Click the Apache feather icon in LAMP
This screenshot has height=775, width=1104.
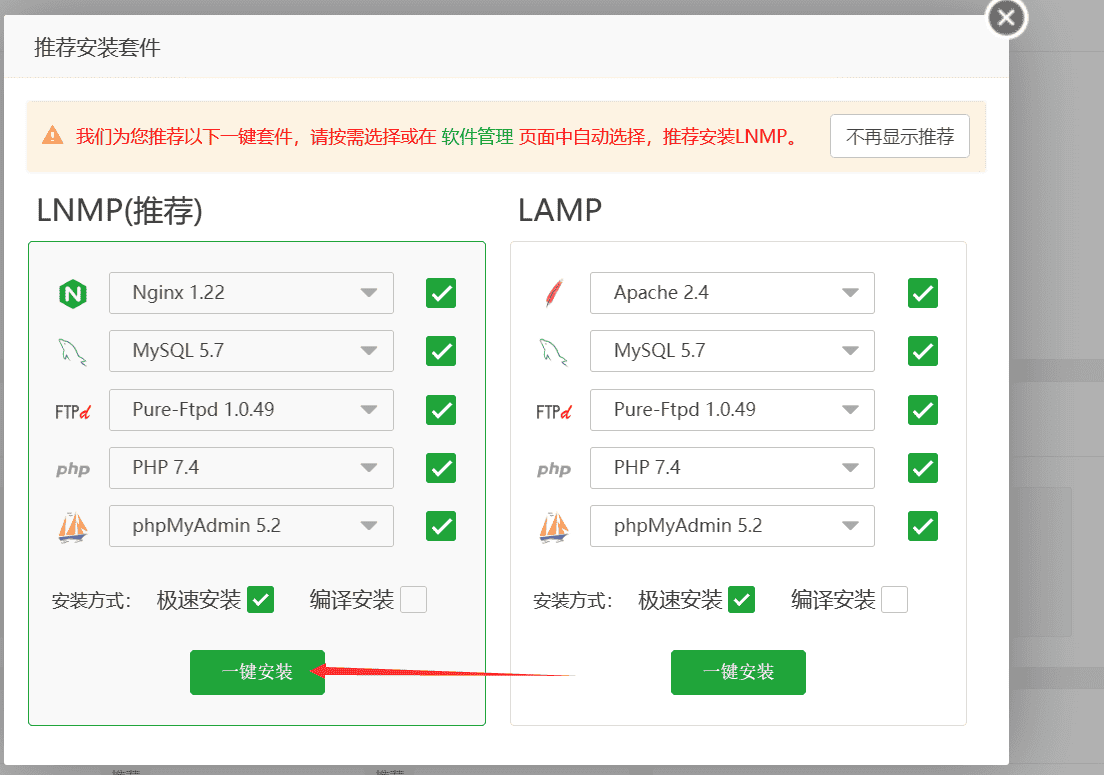[554, 294]
